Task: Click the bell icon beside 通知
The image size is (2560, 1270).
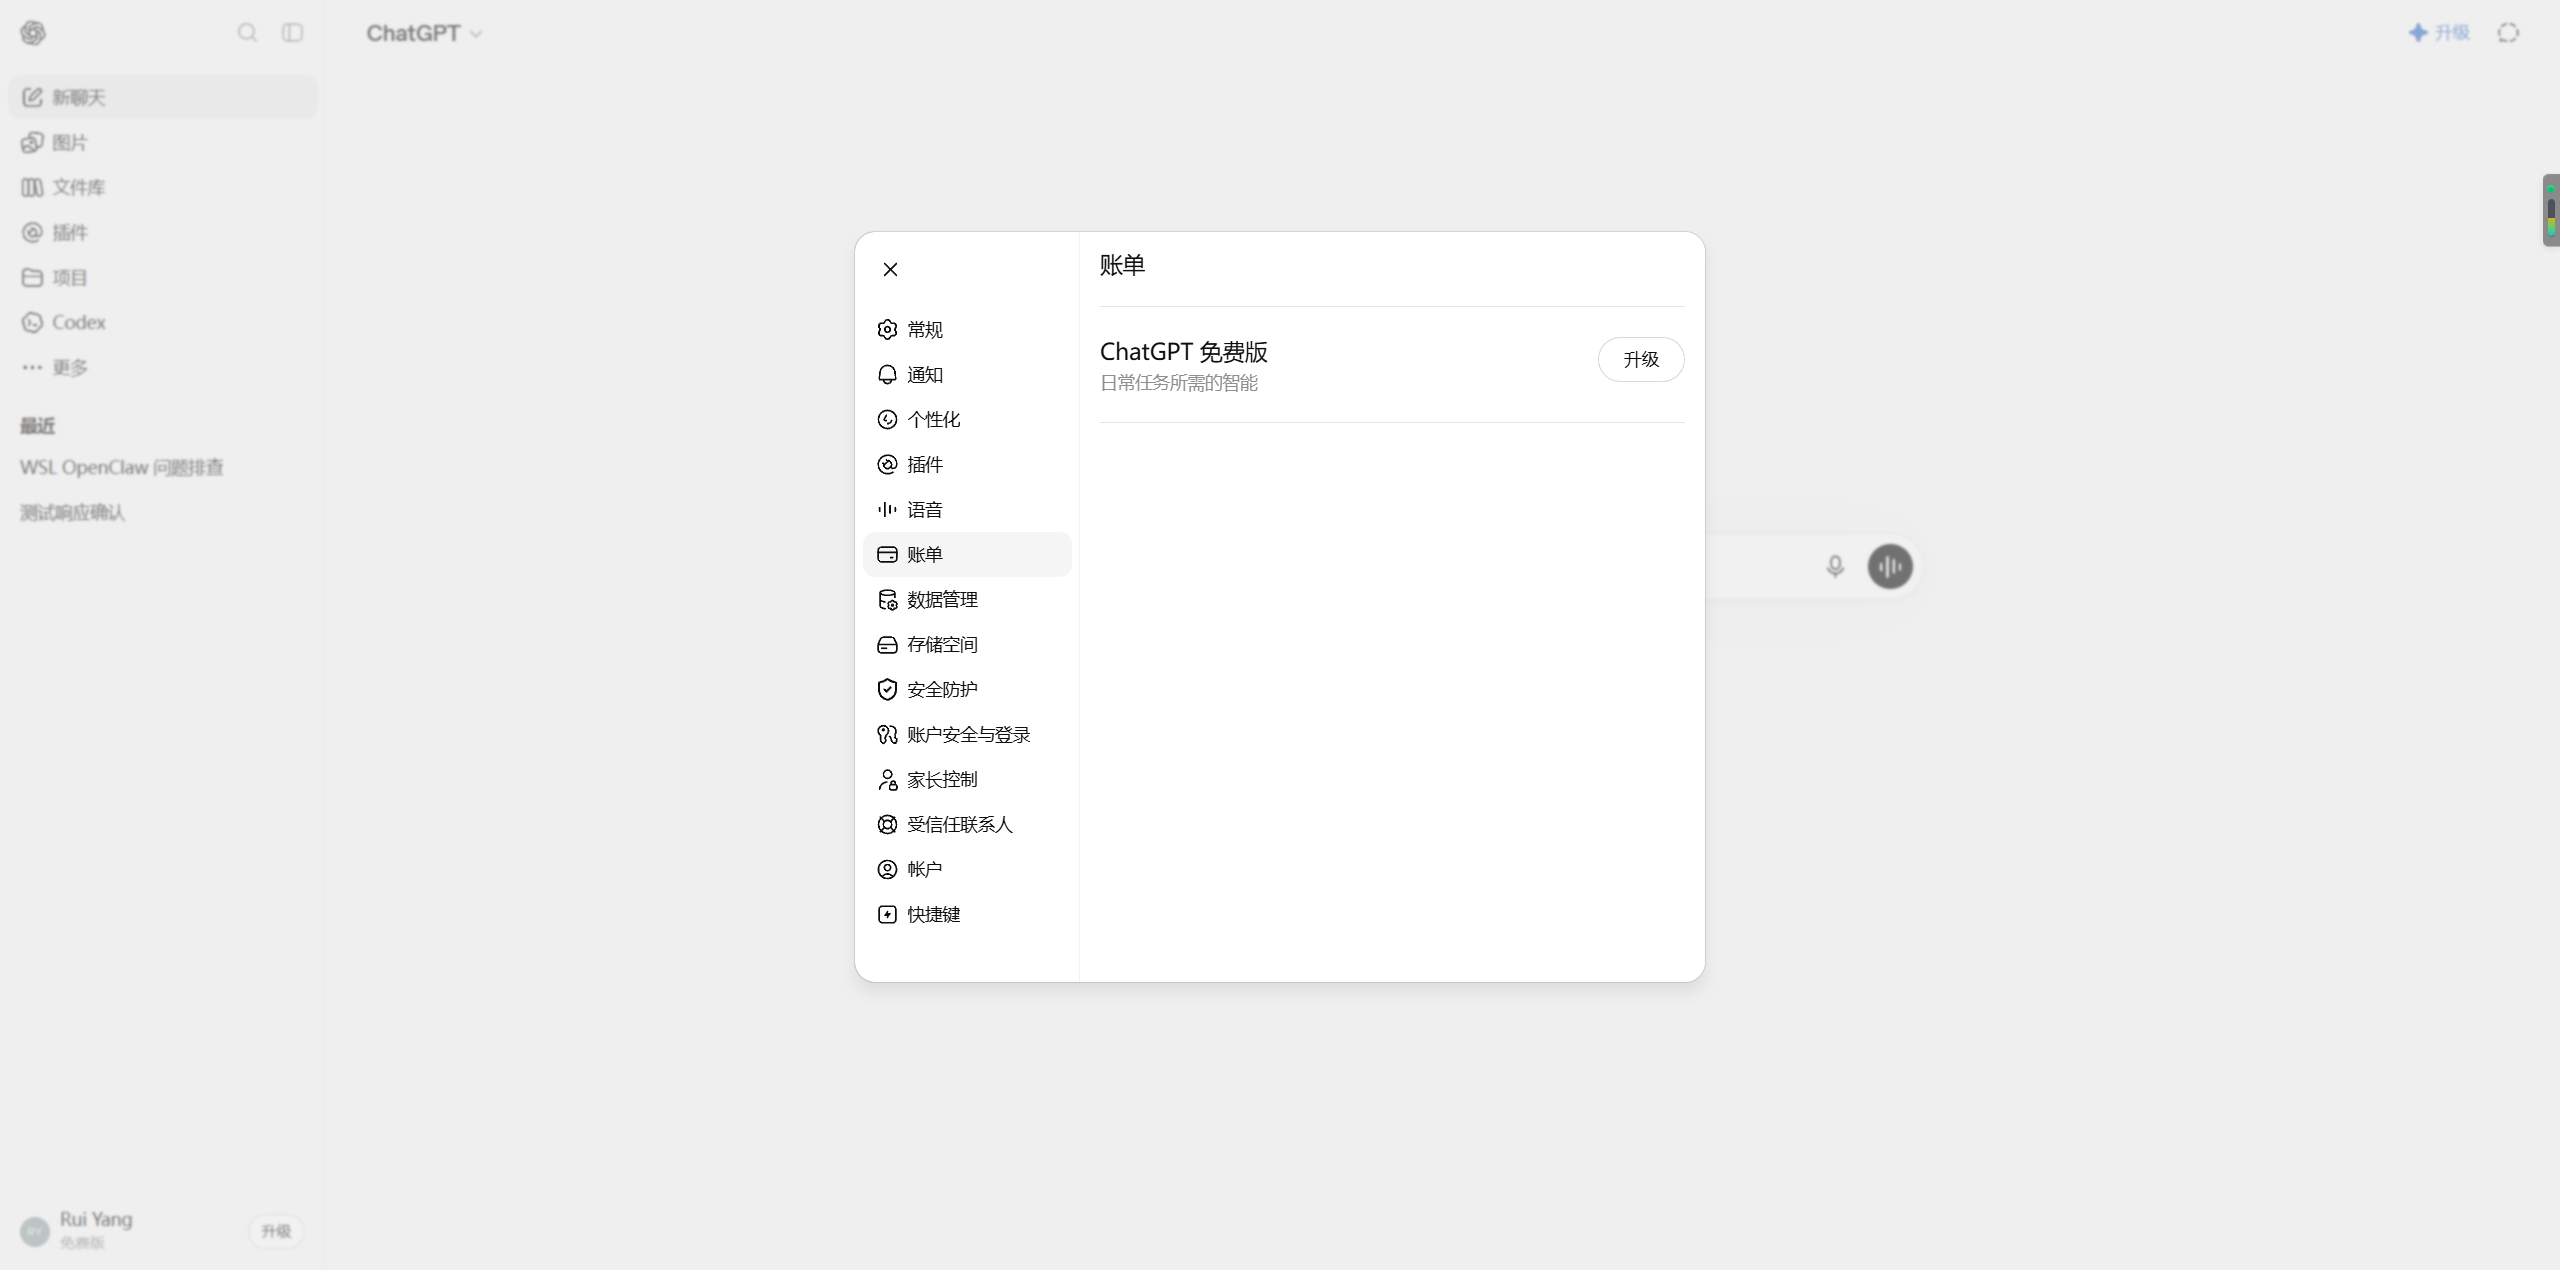Action: click(887, 375)
